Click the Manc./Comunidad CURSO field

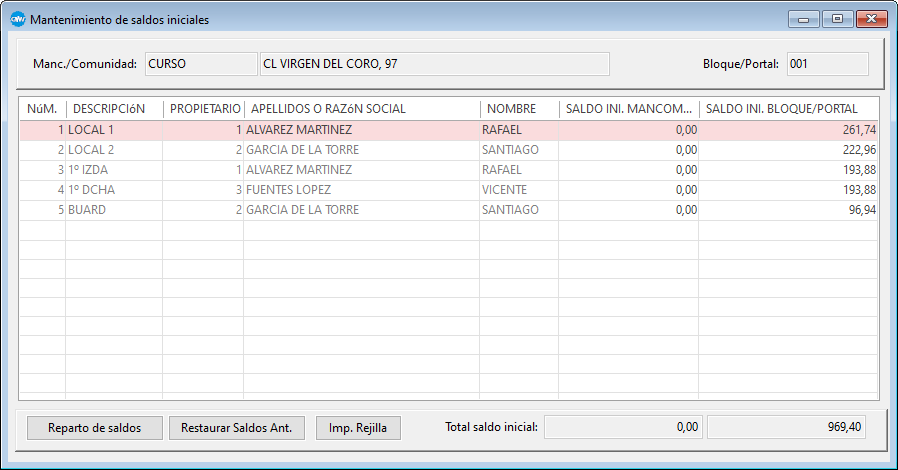[200, 64]
